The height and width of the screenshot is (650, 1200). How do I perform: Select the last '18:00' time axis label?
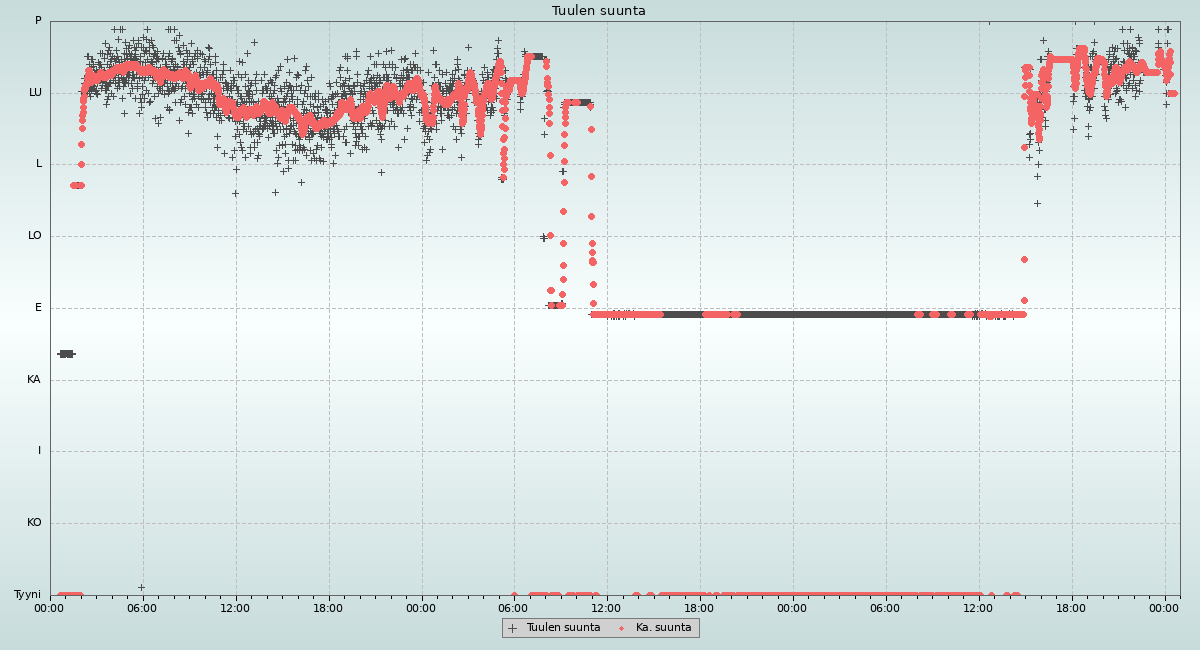click(1072, 608)
